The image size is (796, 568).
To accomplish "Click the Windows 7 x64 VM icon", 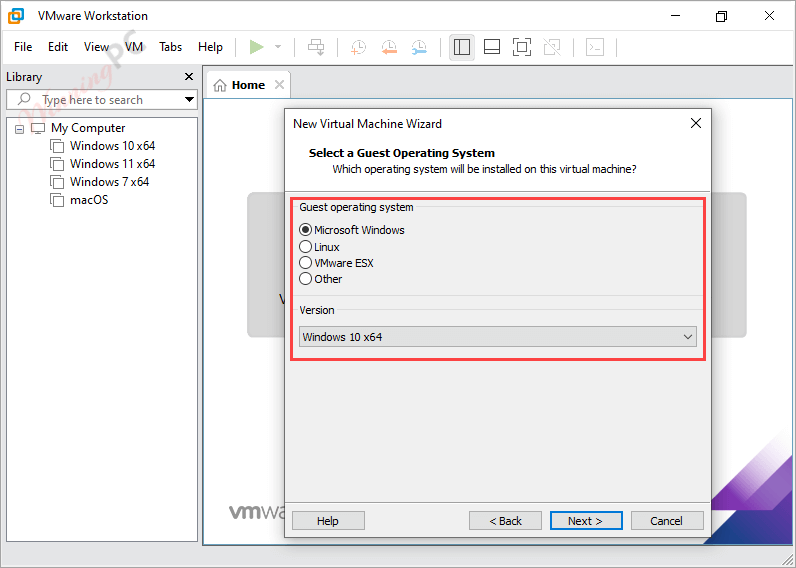I will 57,182.
